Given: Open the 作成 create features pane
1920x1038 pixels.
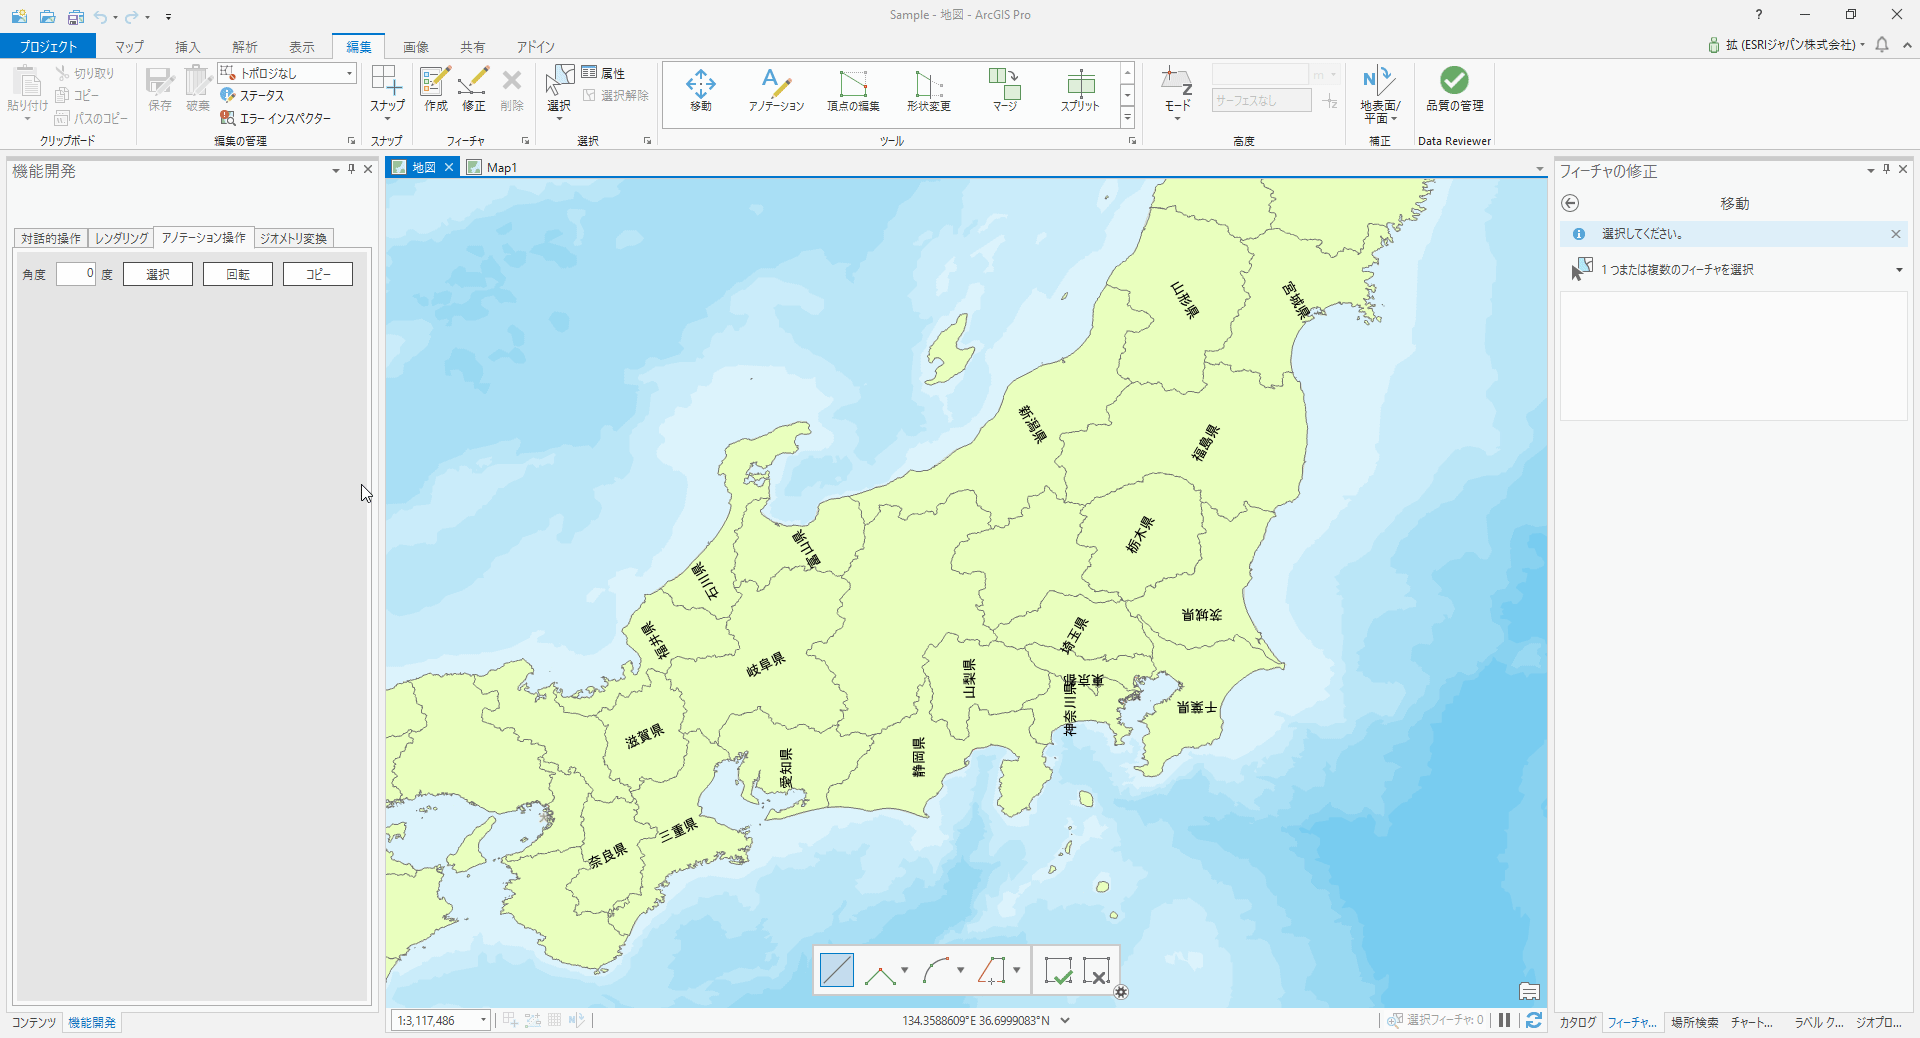Looking at the screenshot, I should tap(436, 89).
